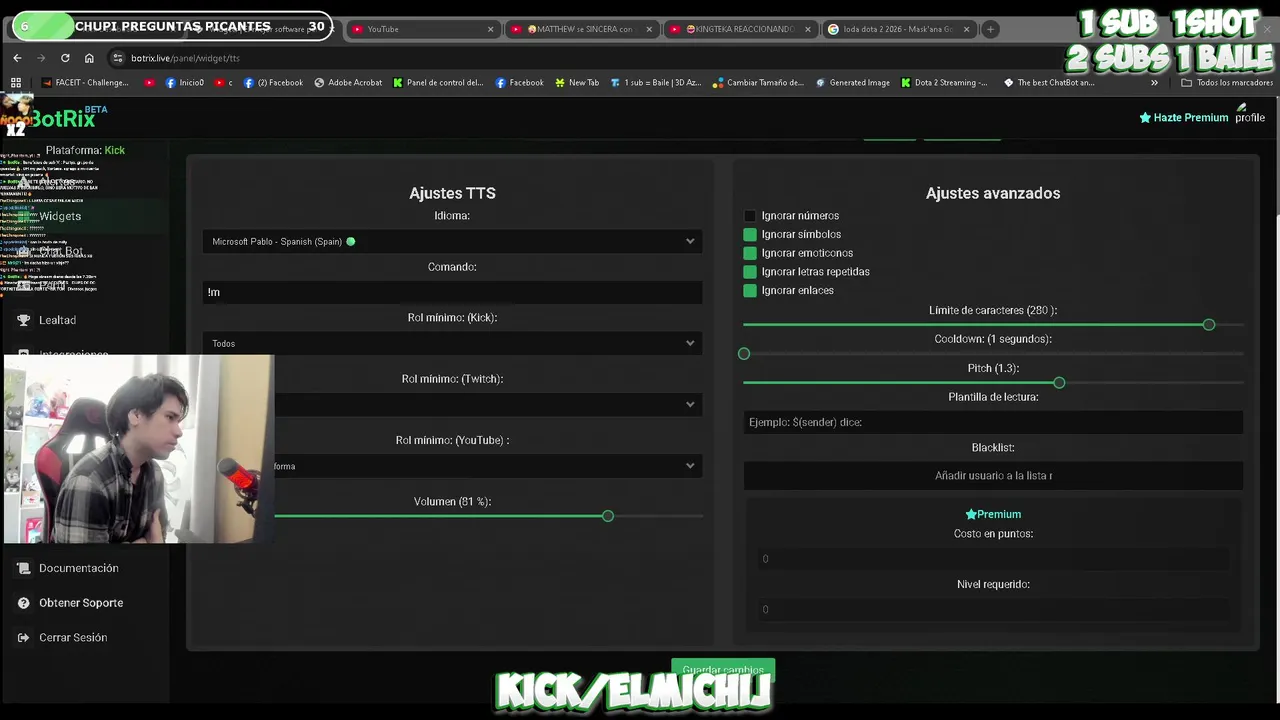
Task: Open the profile menu at top right
Action: (1250, 113)
